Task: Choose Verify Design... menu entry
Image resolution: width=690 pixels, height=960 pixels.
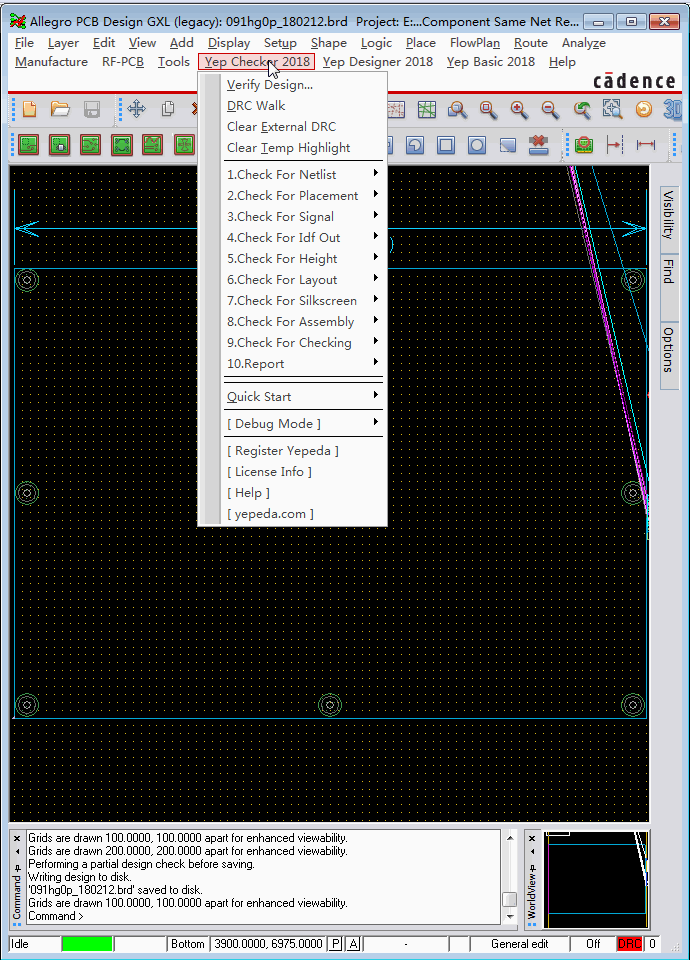Action: coord(303,84)
